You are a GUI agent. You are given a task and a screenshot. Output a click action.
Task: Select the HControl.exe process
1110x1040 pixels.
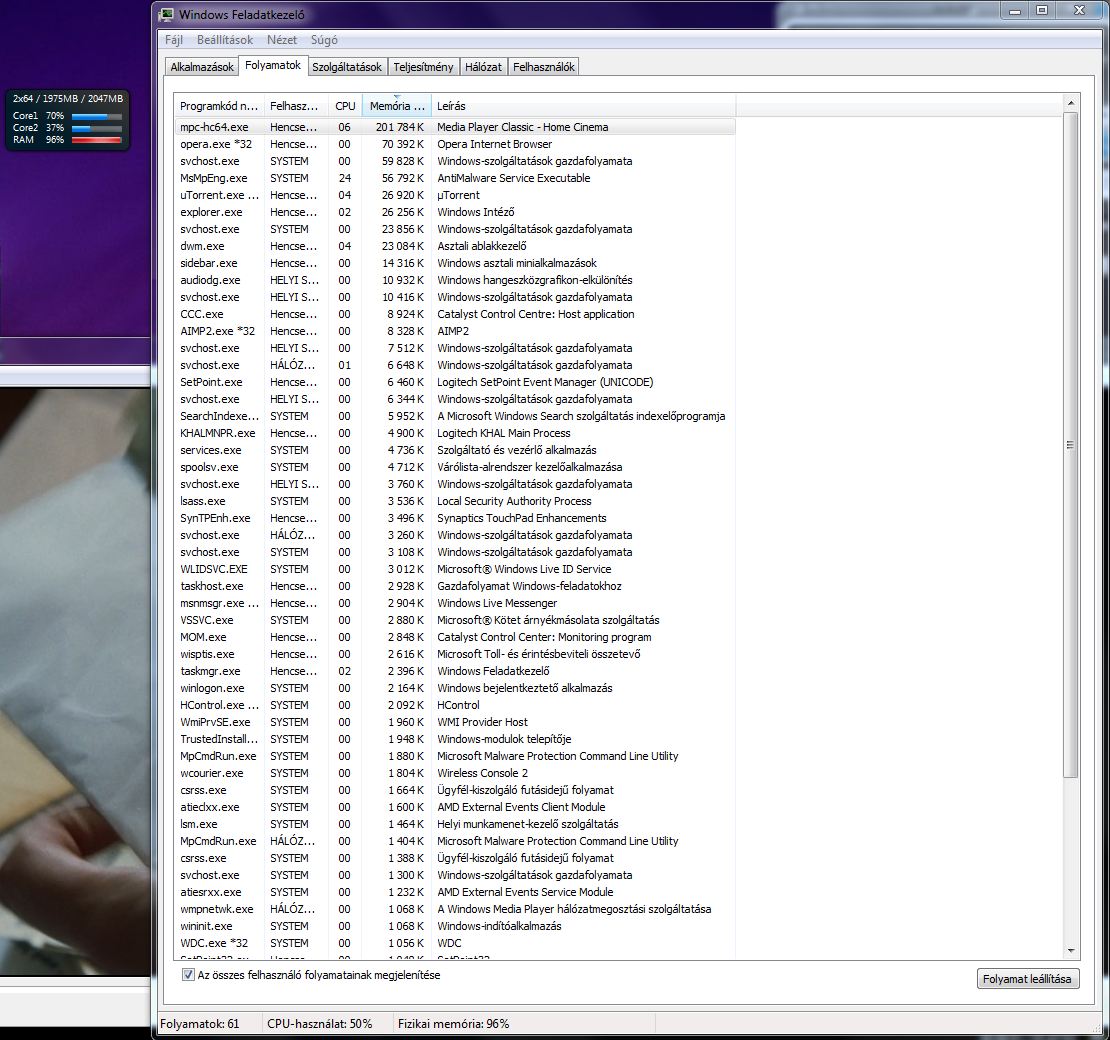tap(455, 704)
